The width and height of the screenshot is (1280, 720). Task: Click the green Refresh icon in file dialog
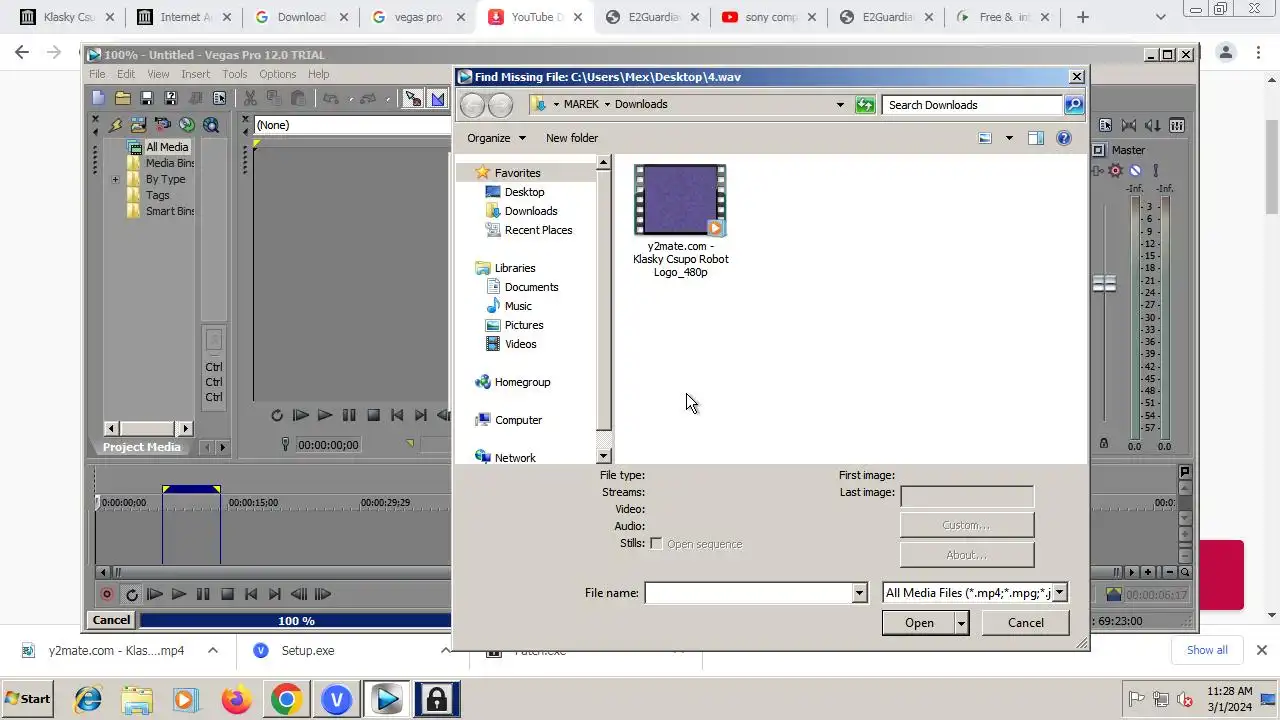tap(865, 104)
